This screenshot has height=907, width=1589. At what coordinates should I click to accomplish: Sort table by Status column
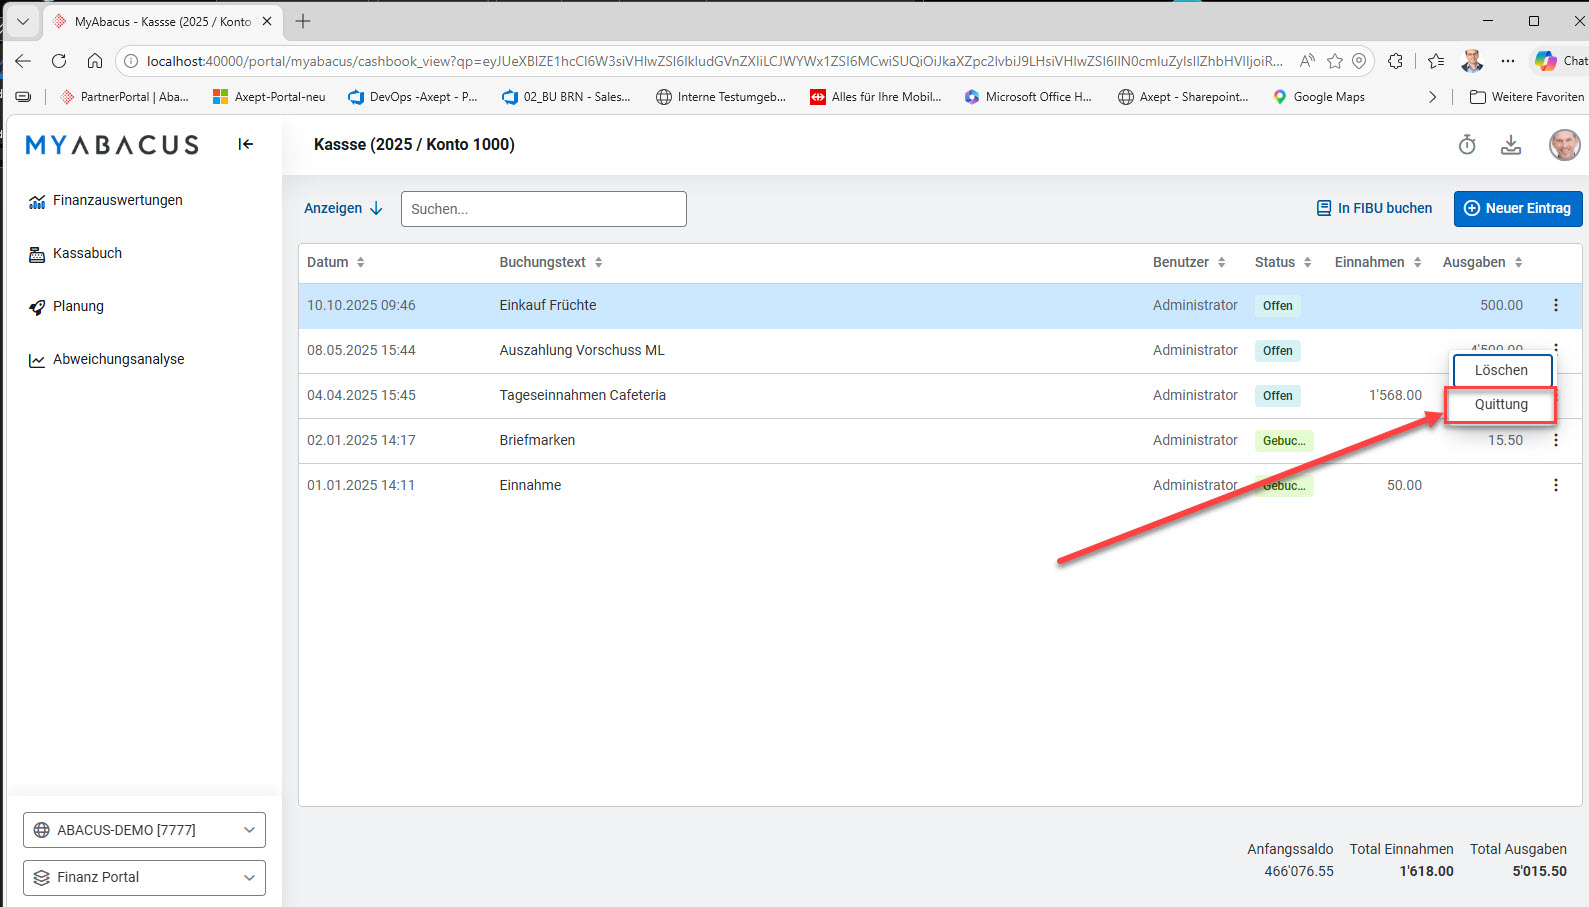[1283, 262]
